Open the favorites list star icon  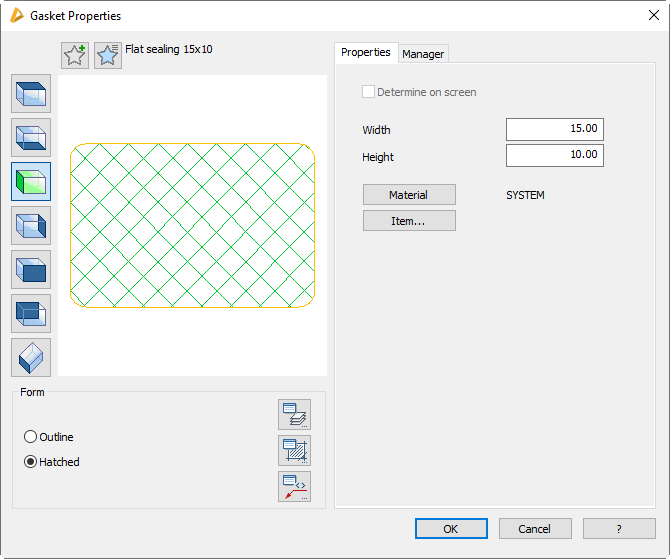(x=108, y=55)
